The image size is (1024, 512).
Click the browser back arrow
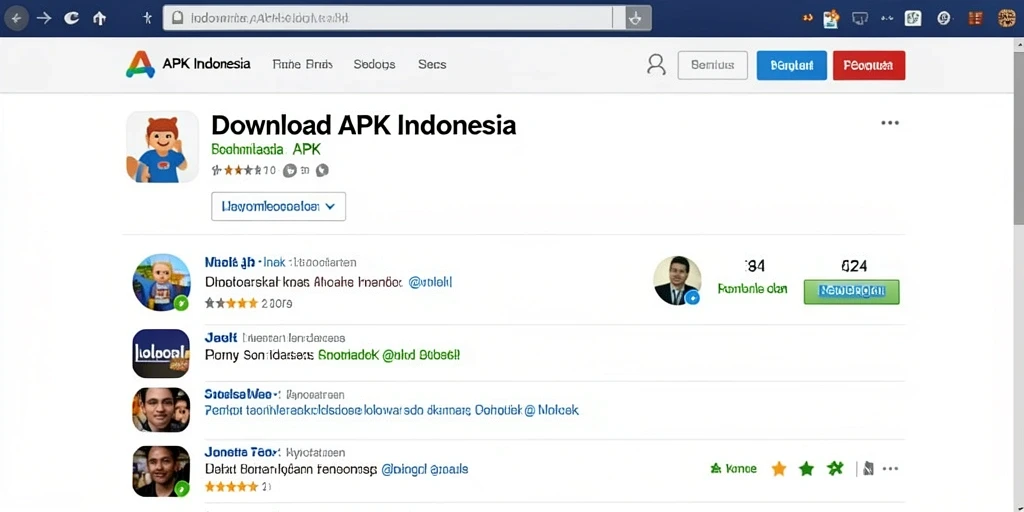tap(16, 18)
